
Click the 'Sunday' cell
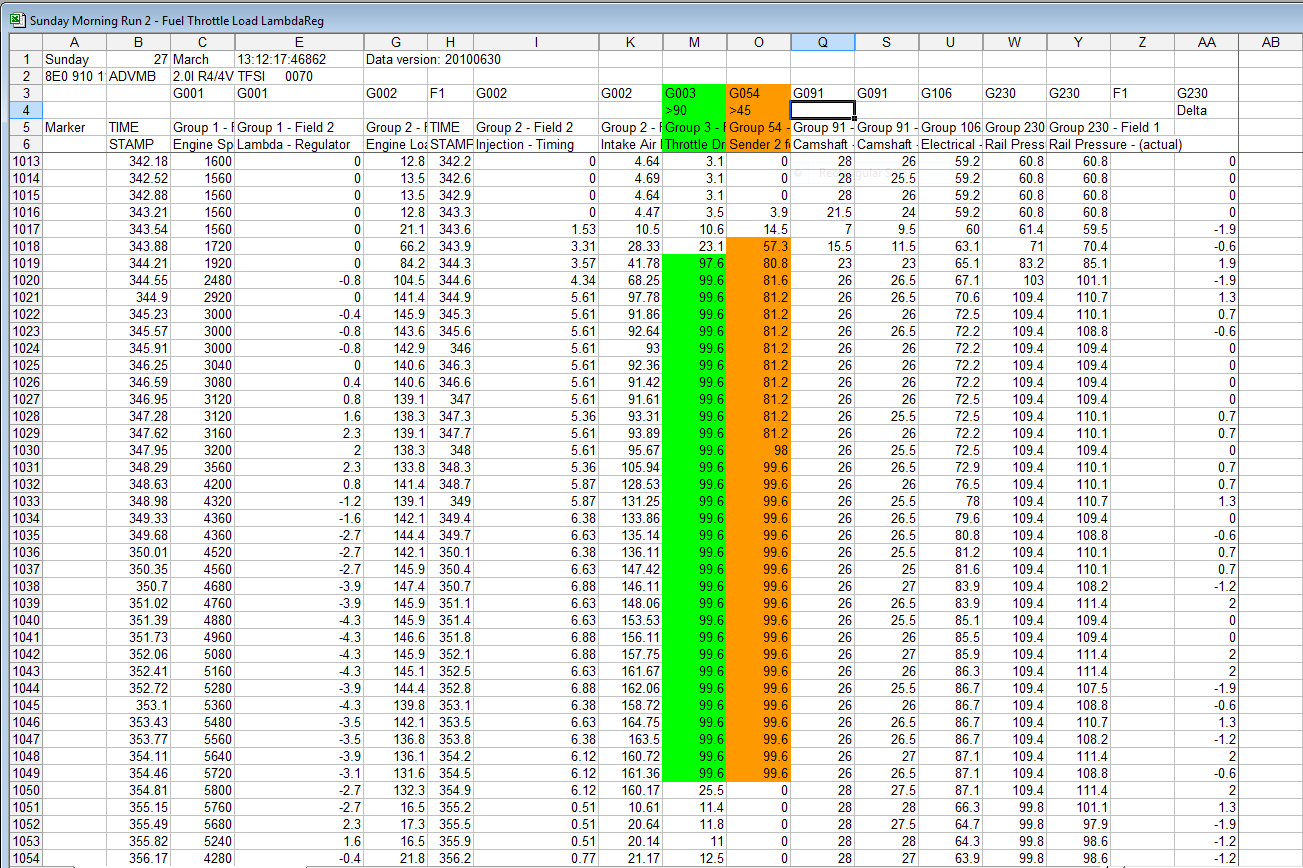74,59
